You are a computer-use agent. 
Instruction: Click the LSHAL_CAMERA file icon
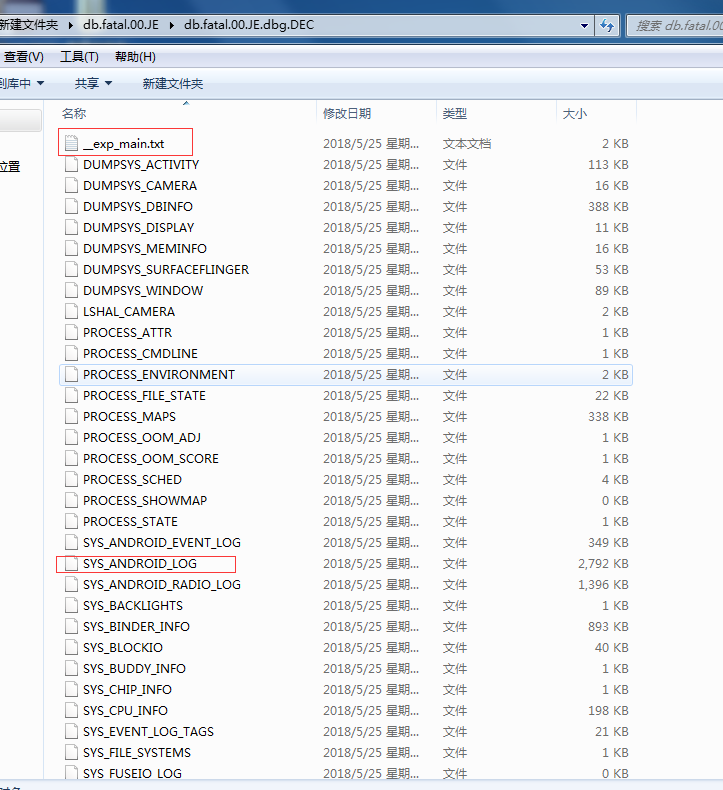point(72,312)
